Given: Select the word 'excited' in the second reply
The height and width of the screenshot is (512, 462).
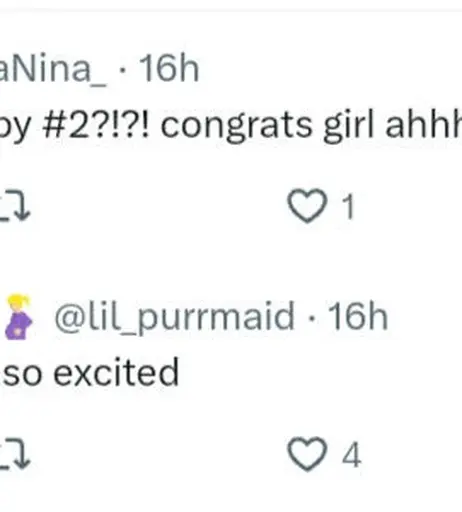Looking at the screenshot, I should pos(116,372).
